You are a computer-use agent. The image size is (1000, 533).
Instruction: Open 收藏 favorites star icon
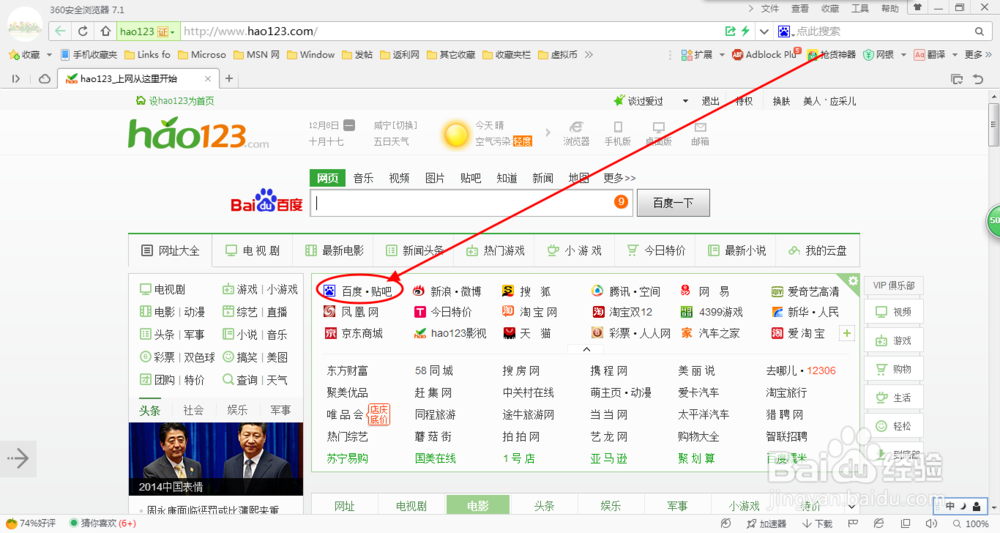13,55
